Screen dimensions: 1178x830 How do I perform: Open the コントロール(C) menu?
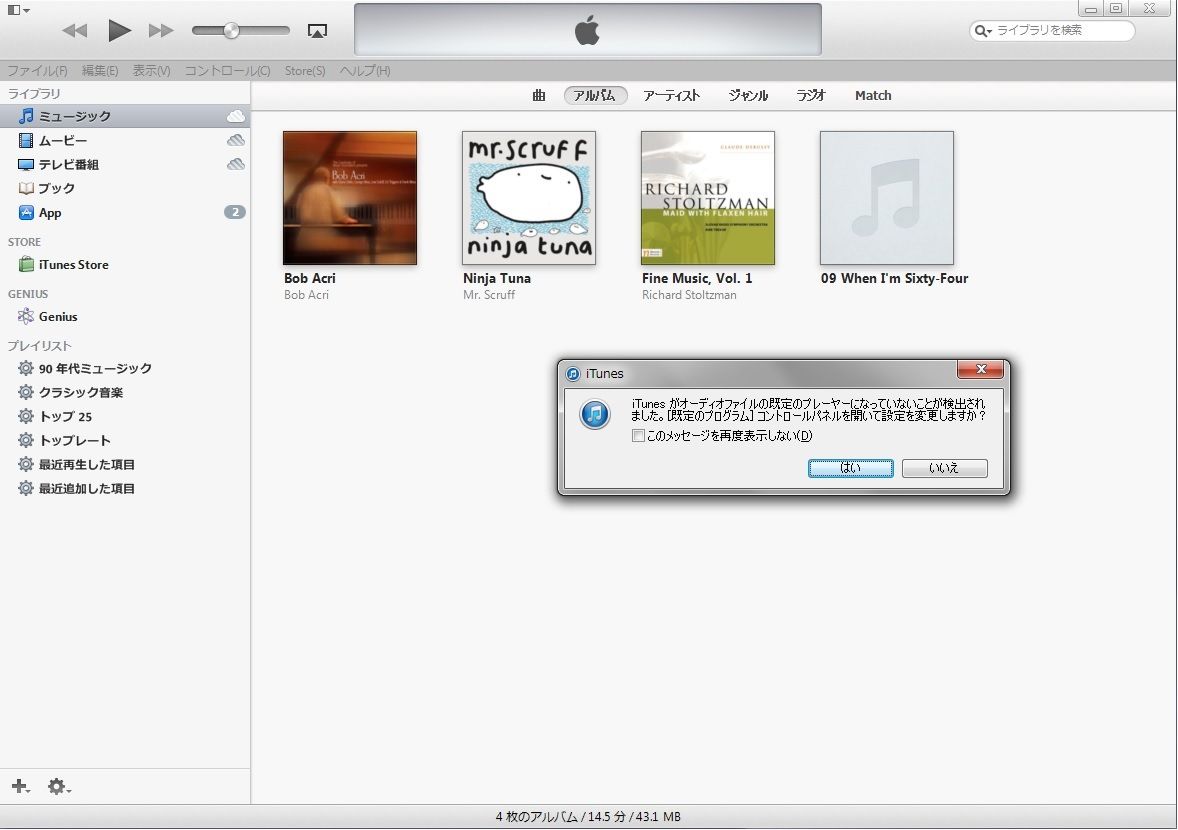coord(228,71)
